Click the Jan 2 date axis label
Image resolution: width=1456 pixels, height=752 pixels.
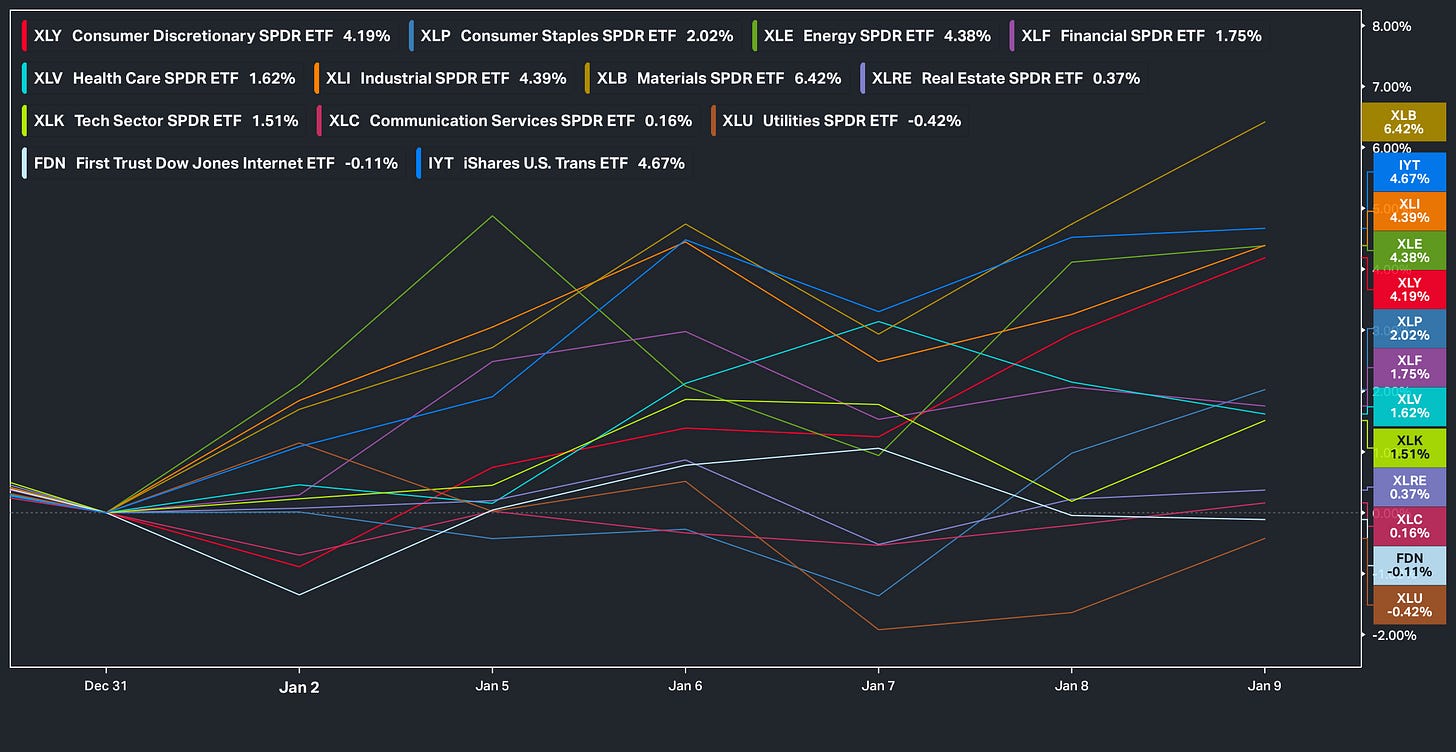[299, 686]
